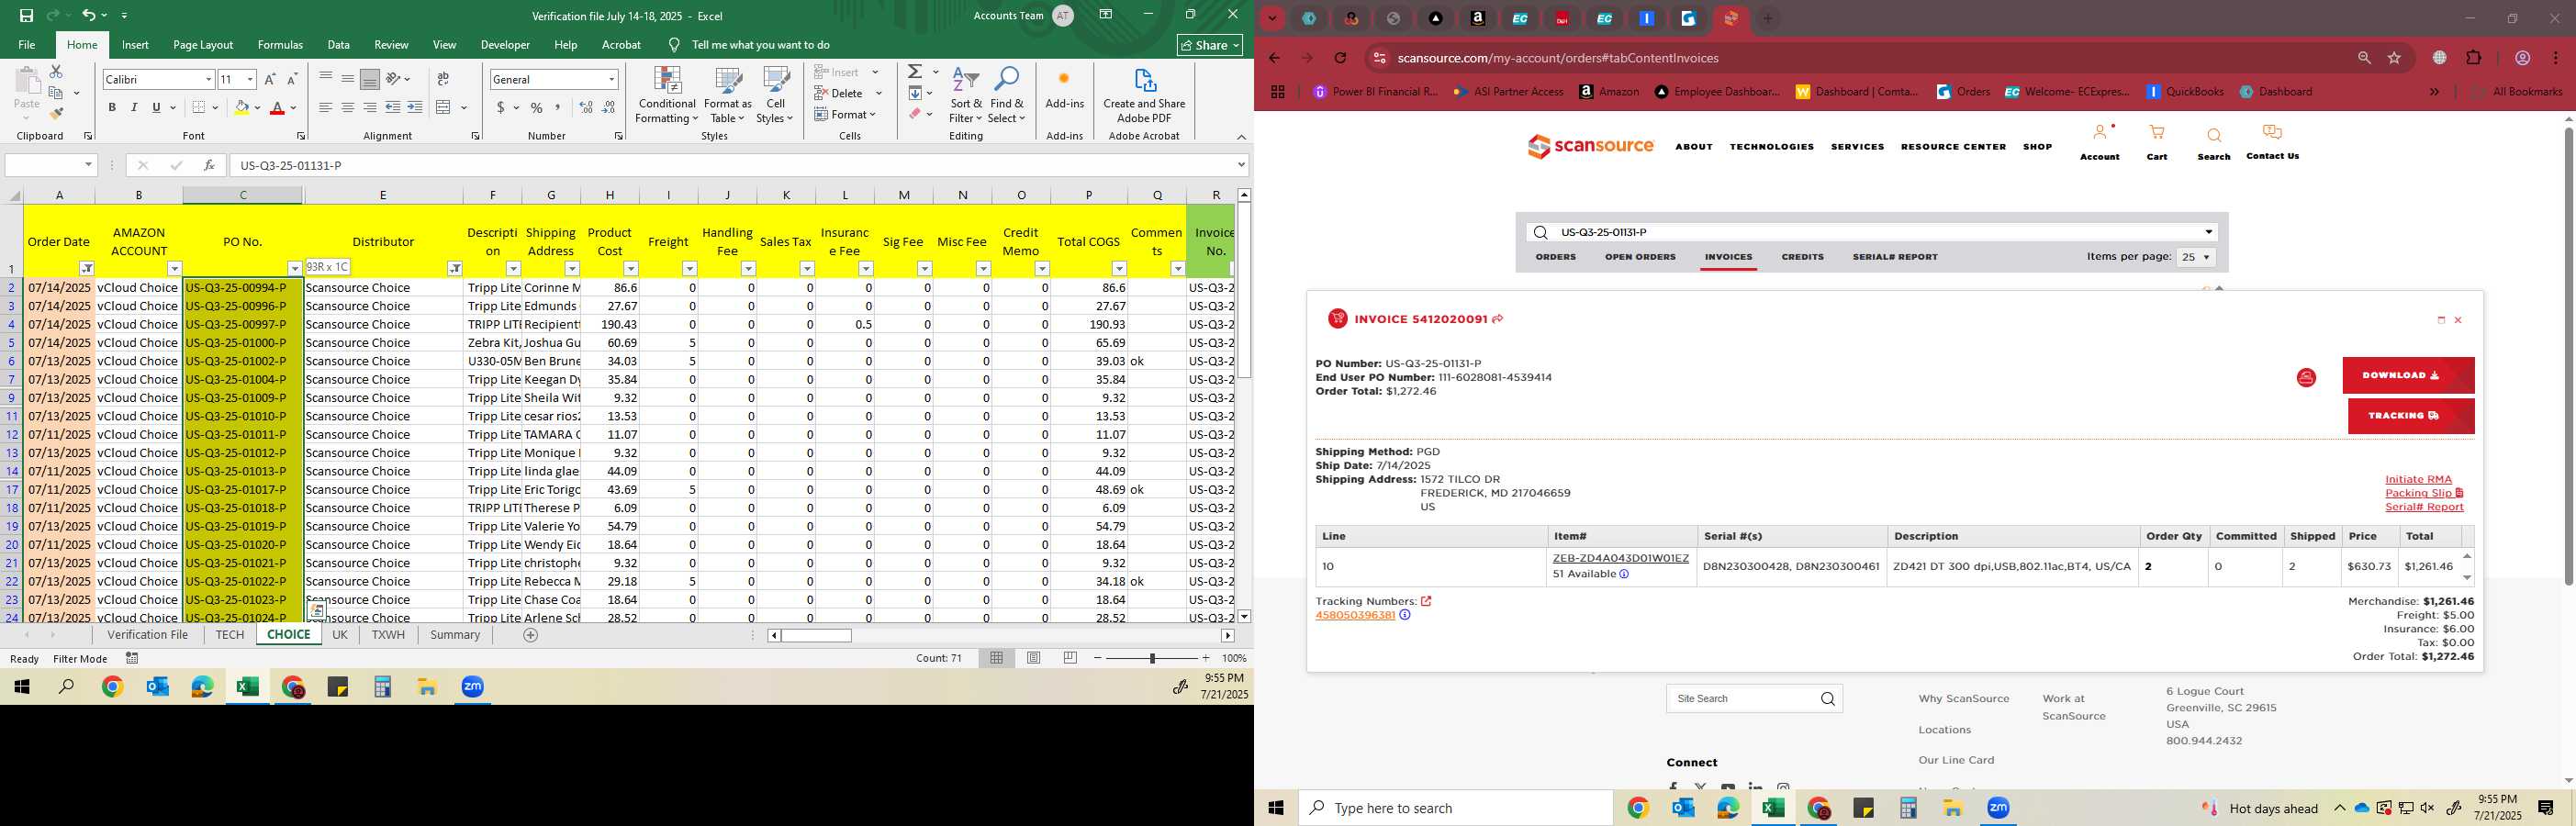Open the filter dropdown for Order Date column

(87, 269)
